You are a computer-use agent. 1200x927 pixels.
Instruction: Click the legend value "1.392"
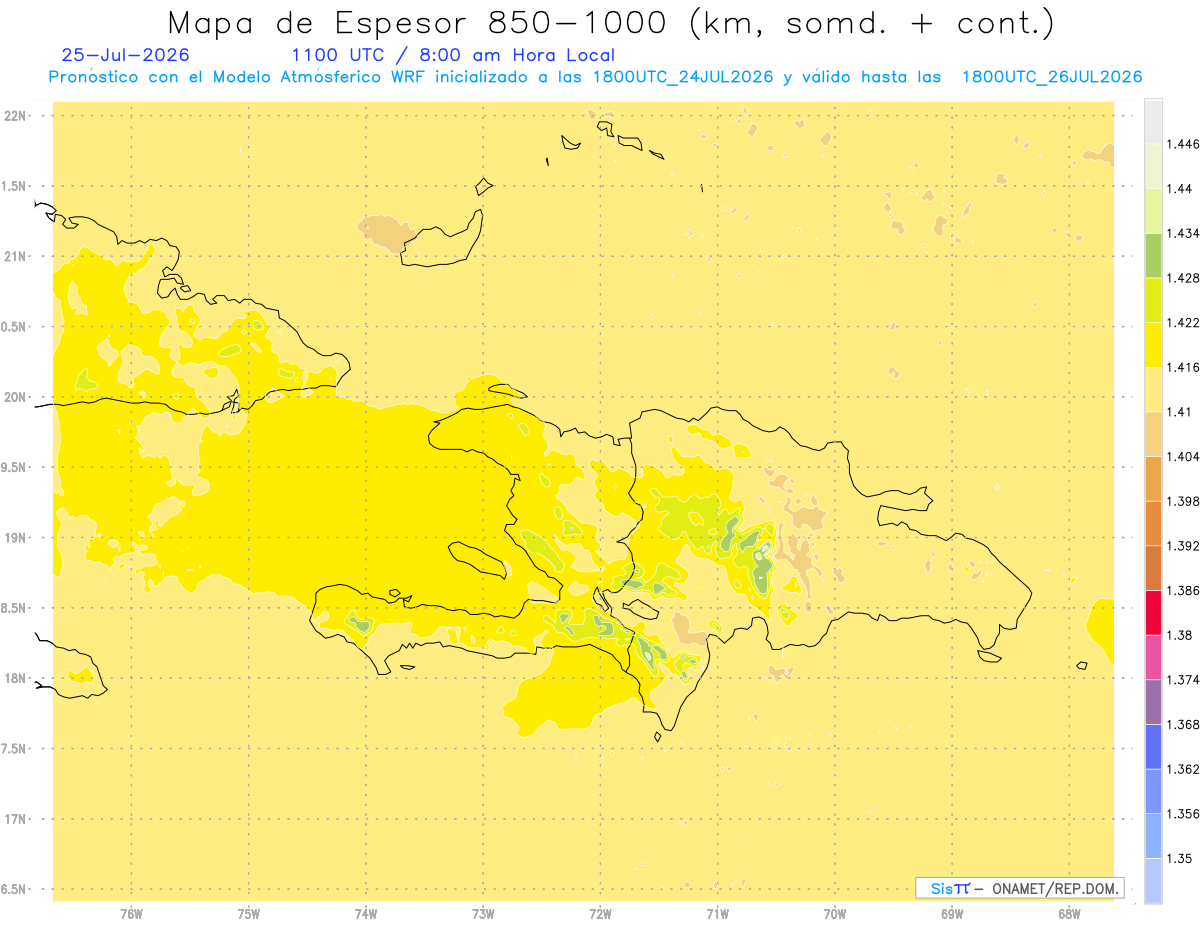pos(1183,546)
